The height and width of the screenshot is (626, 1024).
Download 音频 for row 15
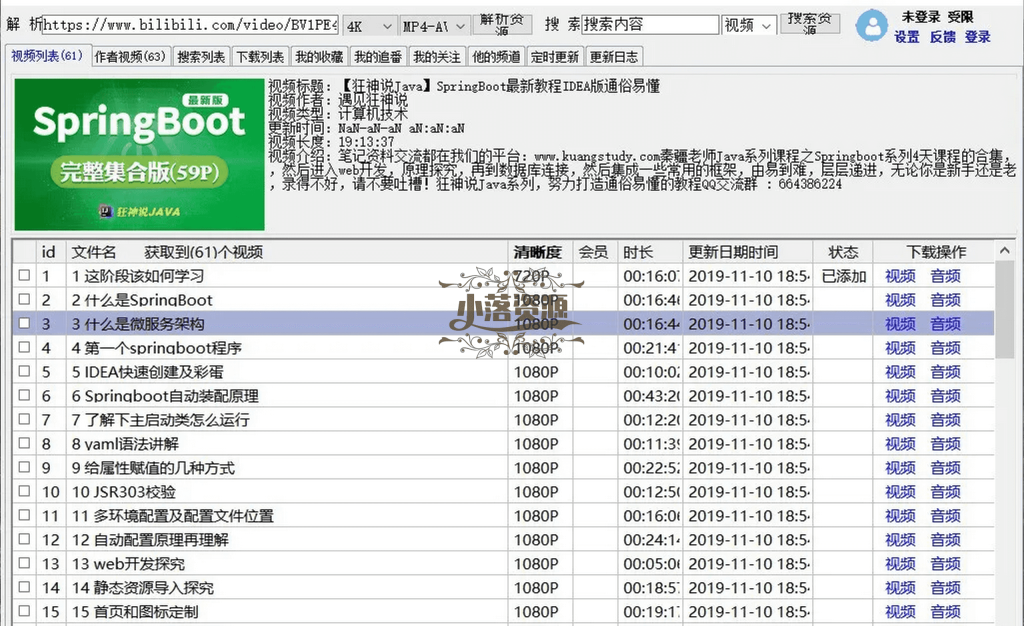[945, 612]
